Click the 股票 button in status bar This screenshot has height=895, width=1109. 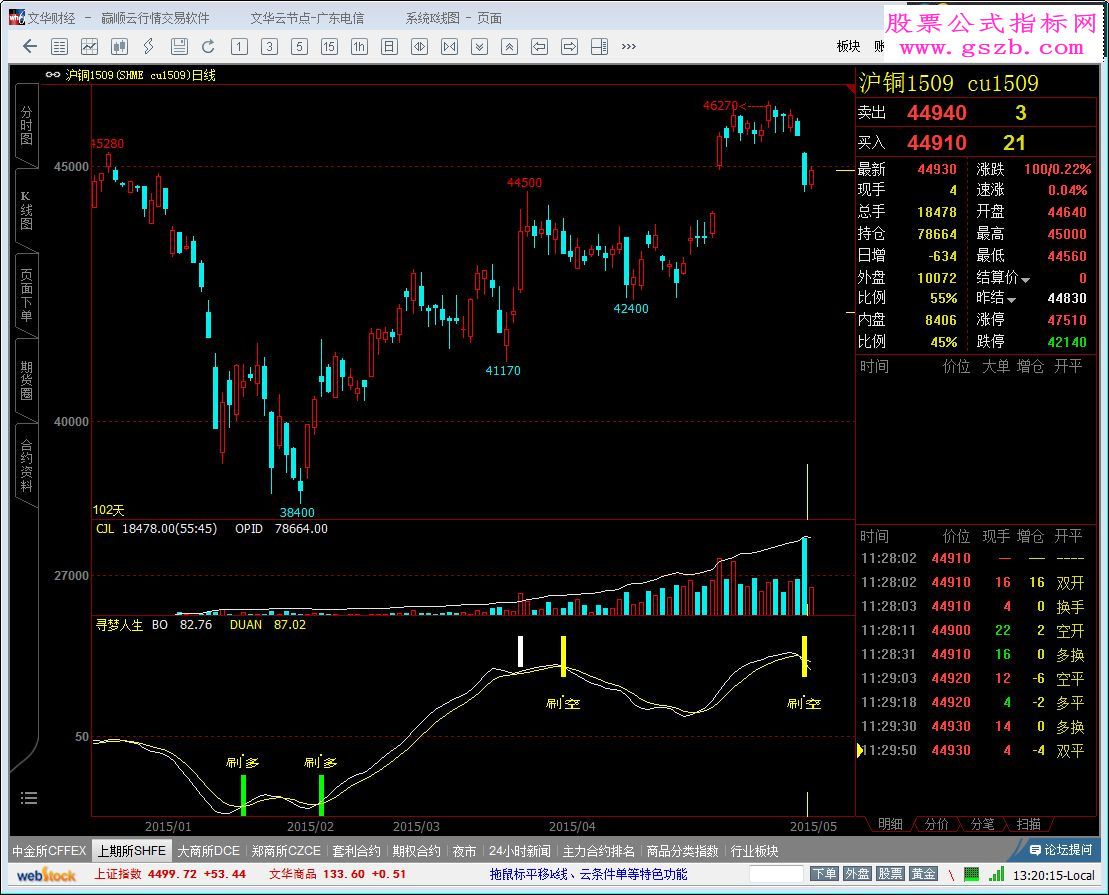[890, 874]
